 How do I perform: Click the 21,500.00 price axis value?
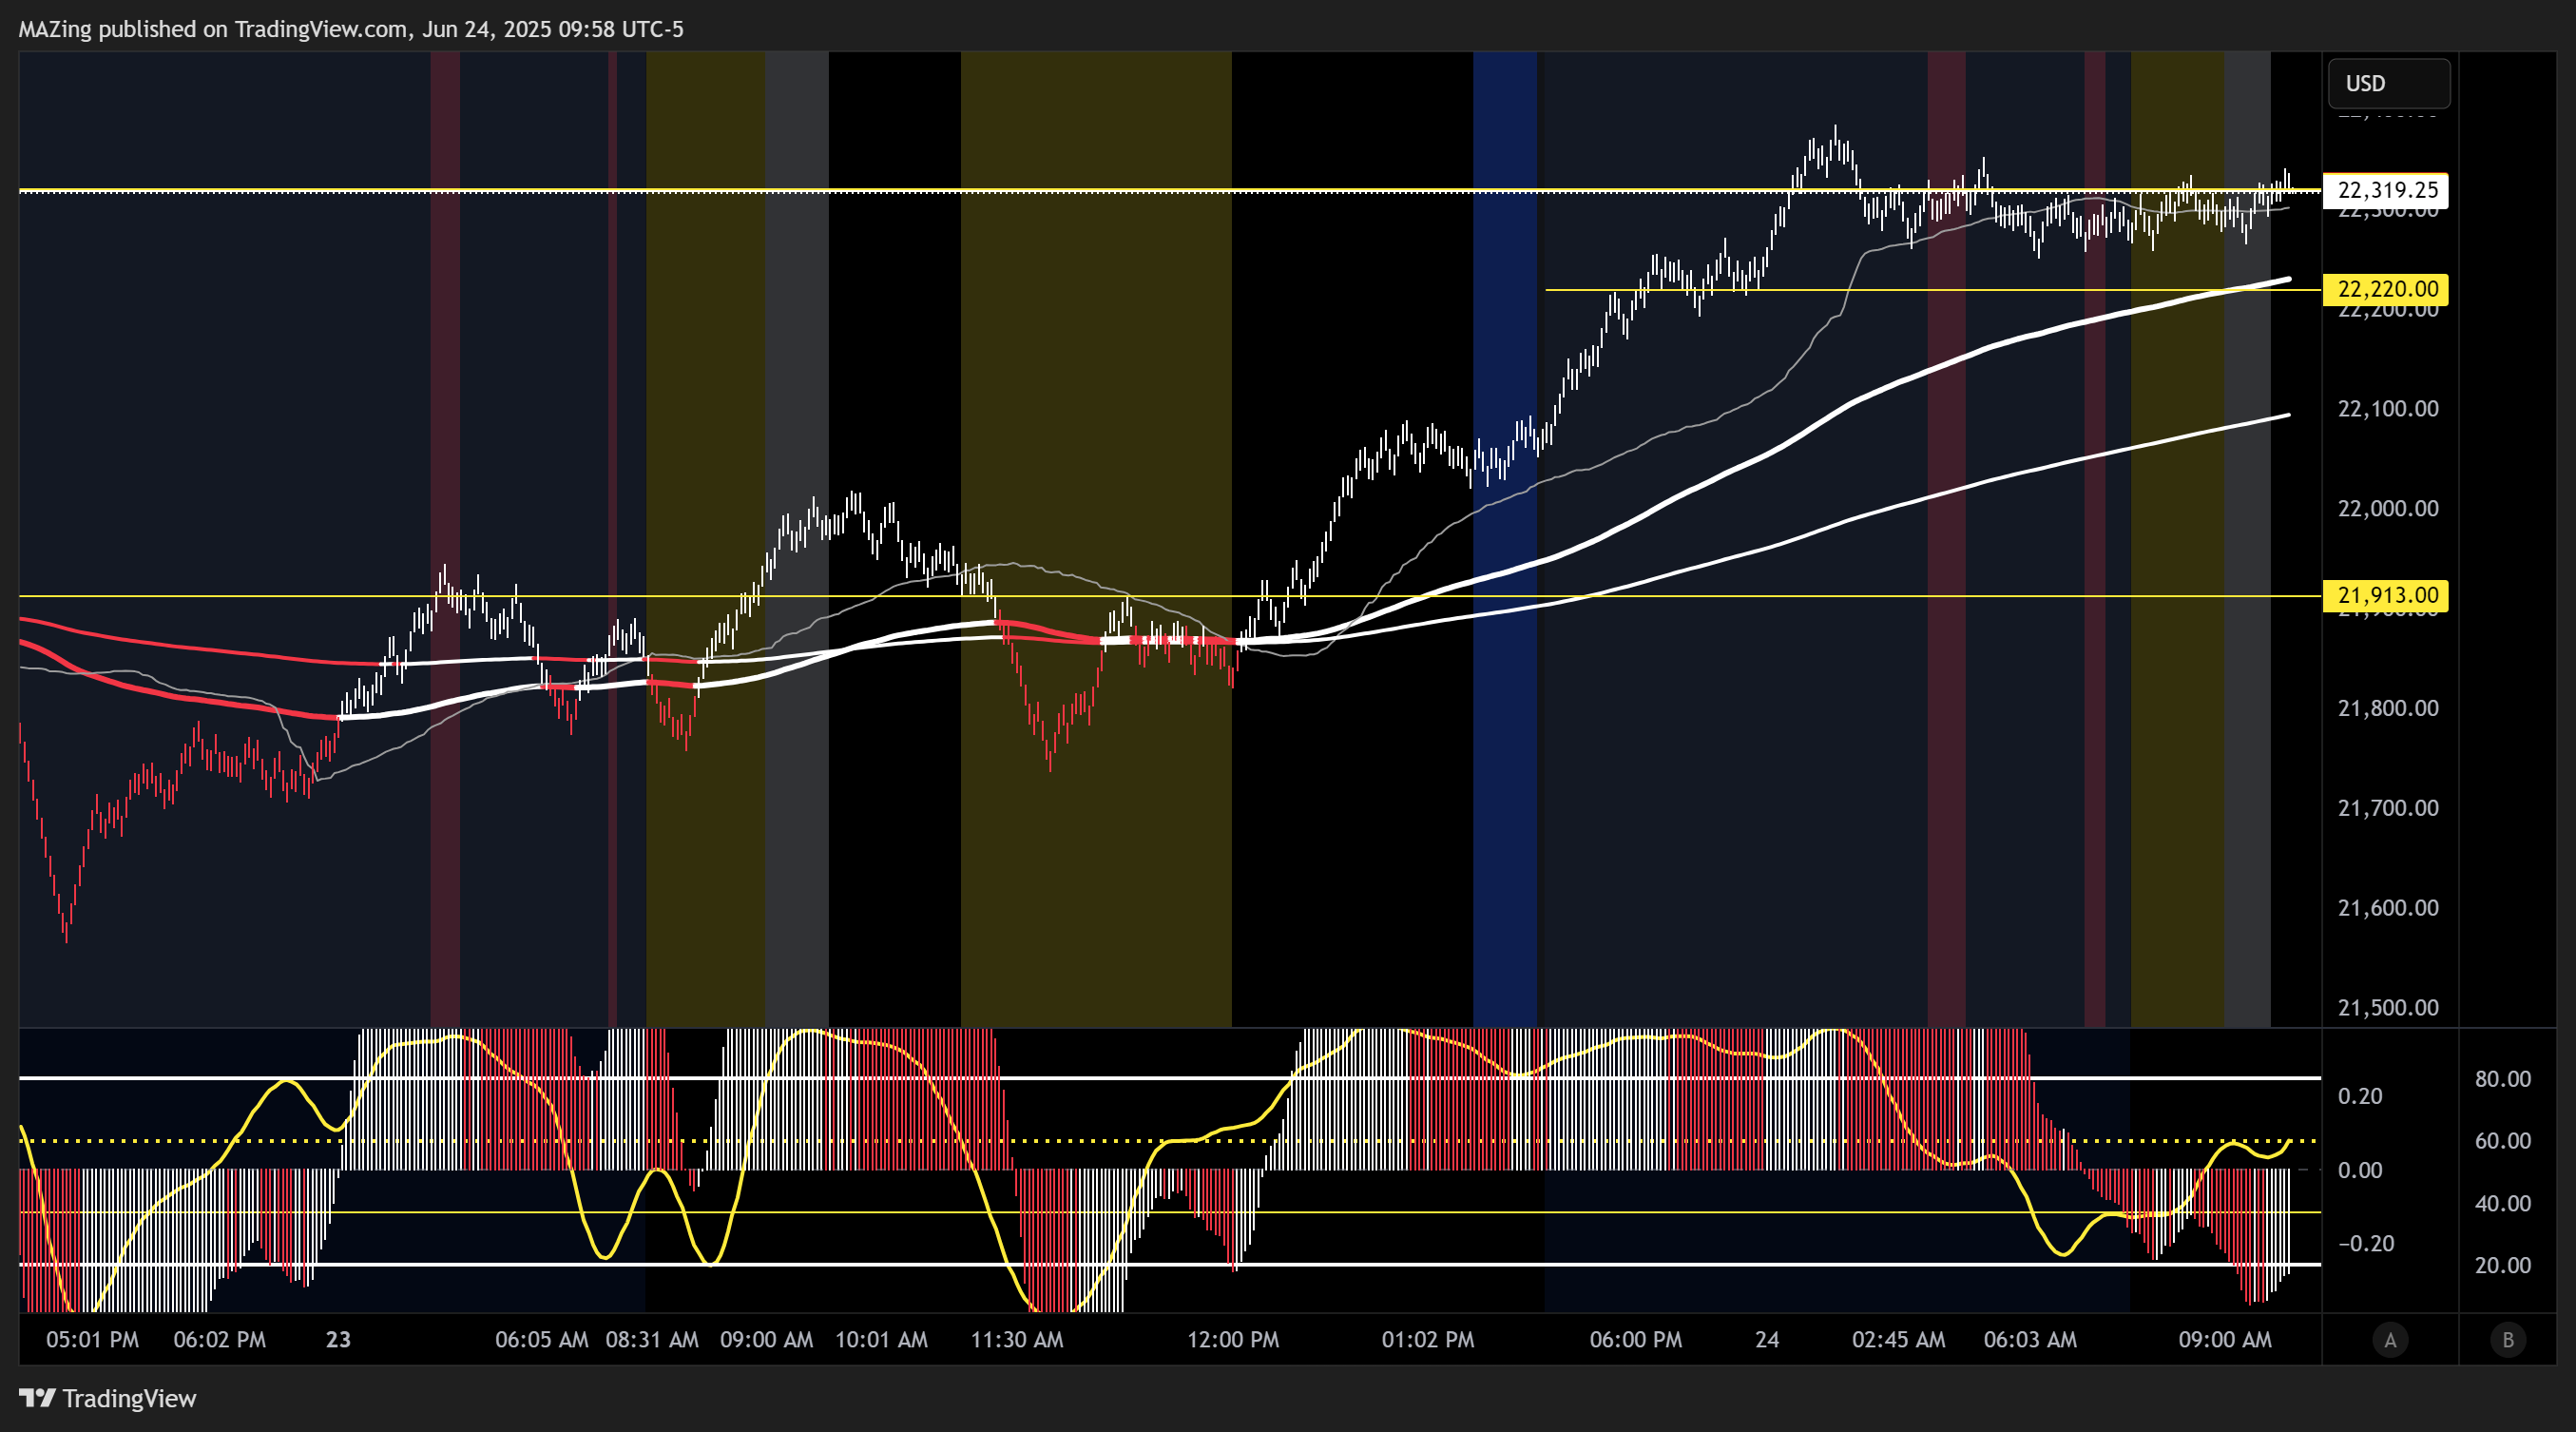pos(2388,1007)
